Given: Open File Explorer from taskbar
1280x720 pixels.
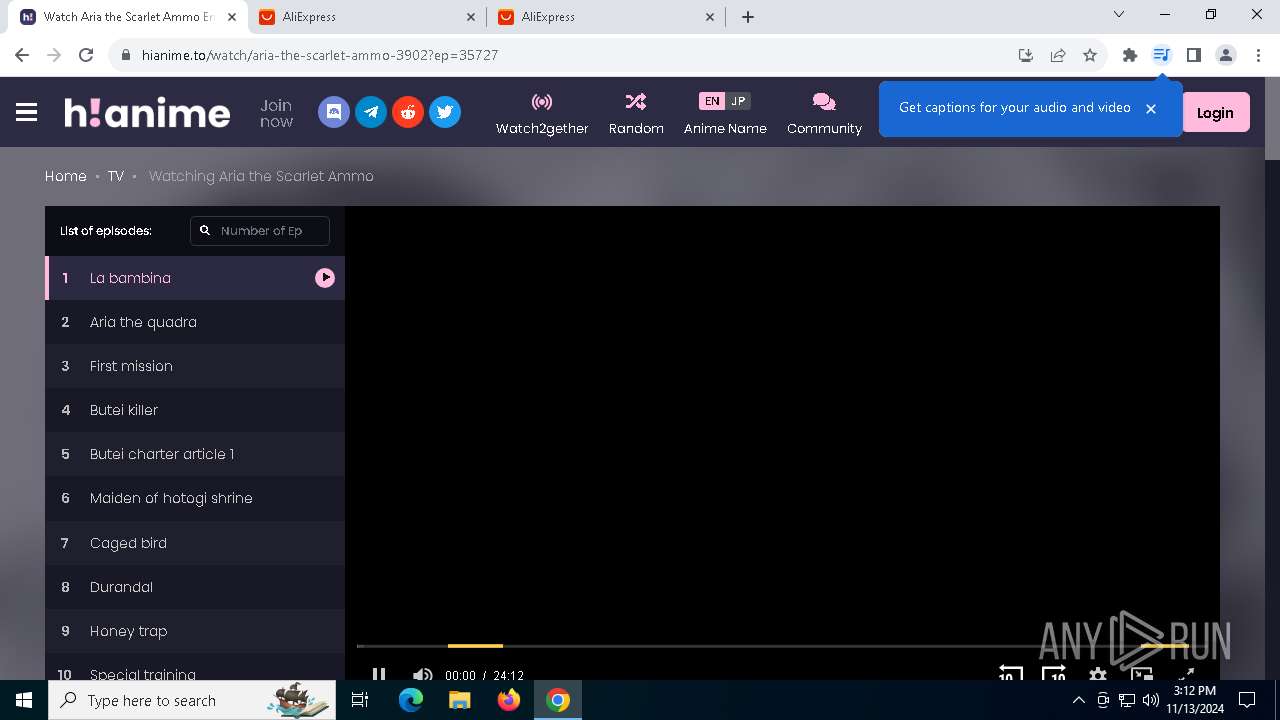Looking at the screenshot, I should (x=459, y=700).
